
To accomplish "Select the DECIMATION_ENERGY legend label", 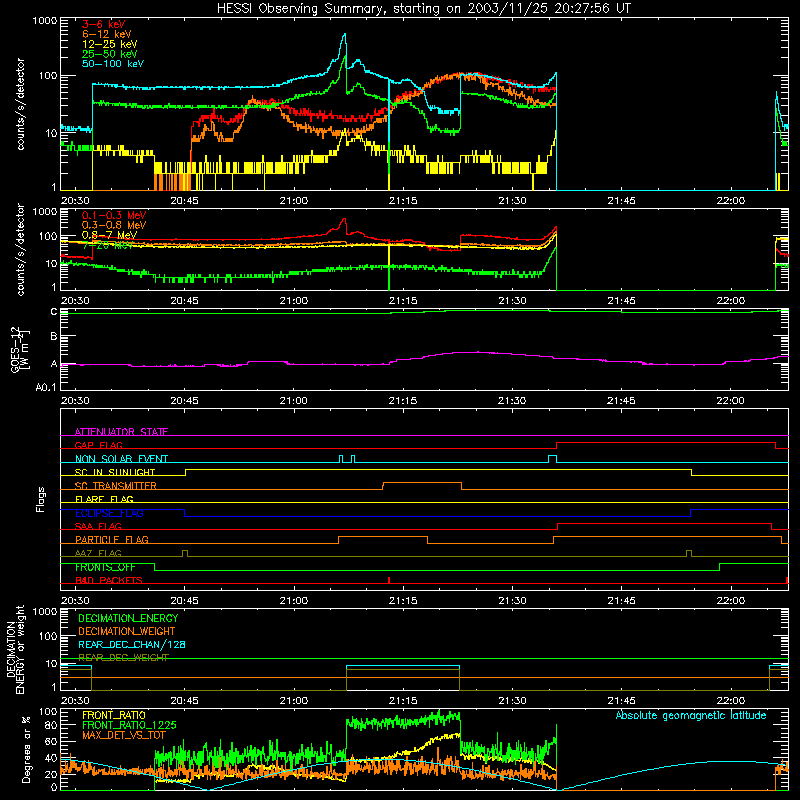I will tap(128, 618).
